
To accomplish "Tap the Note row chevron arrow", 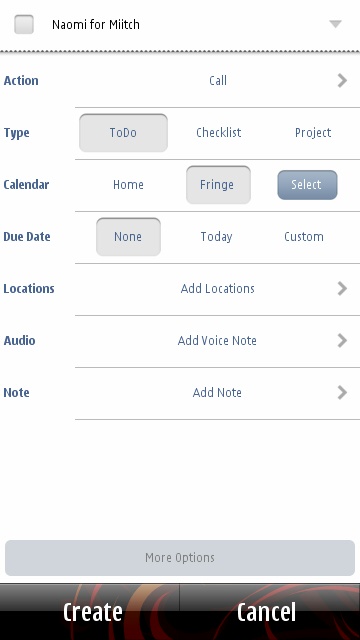I will pos(342,392).
